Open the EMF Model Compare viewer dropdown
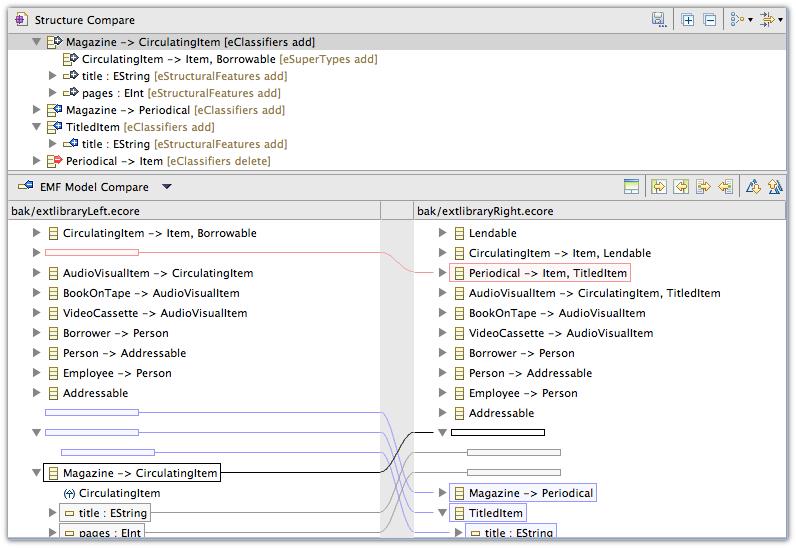 click(167, 187)
